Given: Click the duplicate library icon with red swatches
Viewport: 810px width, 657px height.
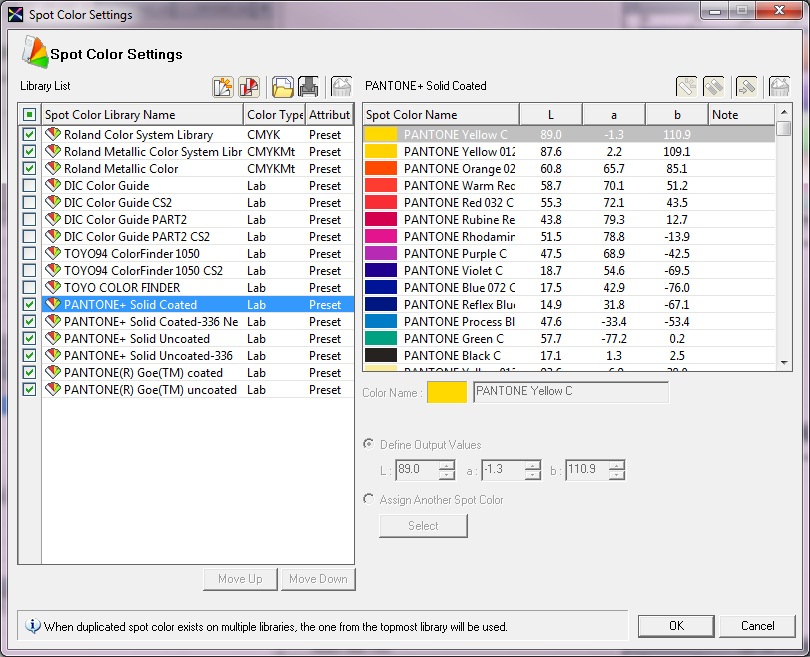Looking at the screenshot, I should [x=249, y=87].
